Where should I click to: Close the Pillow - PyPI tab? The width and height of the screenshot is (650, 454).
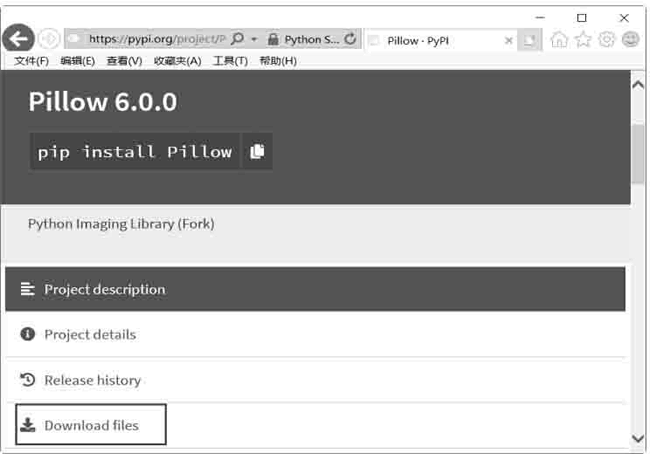click(x=508, y=41)
